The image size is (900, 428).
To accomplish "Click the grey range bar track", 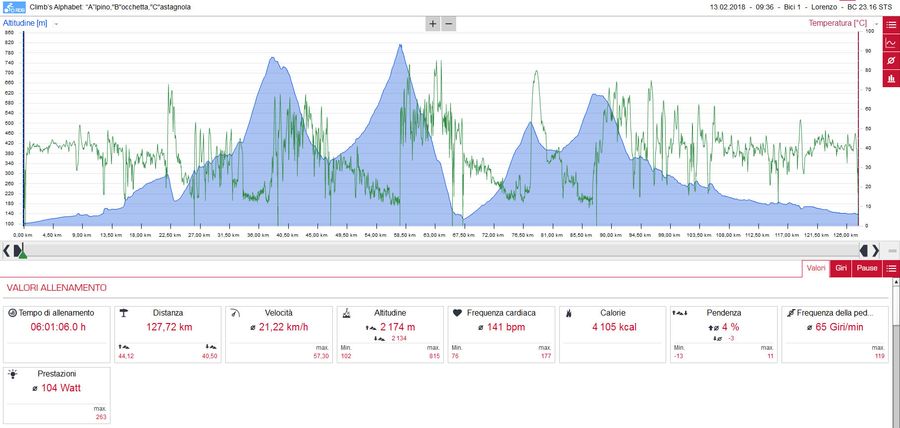I will tap(440, 250).
